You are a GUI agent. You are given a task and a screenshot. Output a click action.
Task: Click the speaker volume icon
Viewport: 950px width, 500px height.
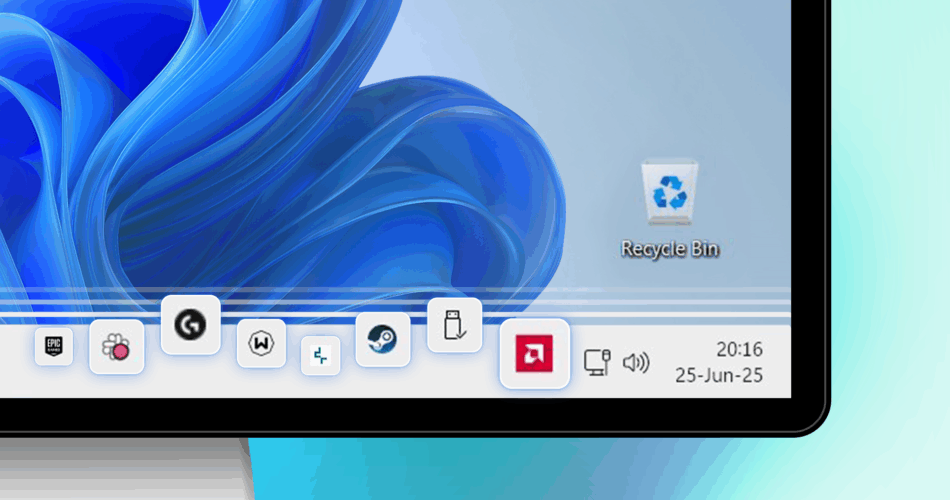636,362
